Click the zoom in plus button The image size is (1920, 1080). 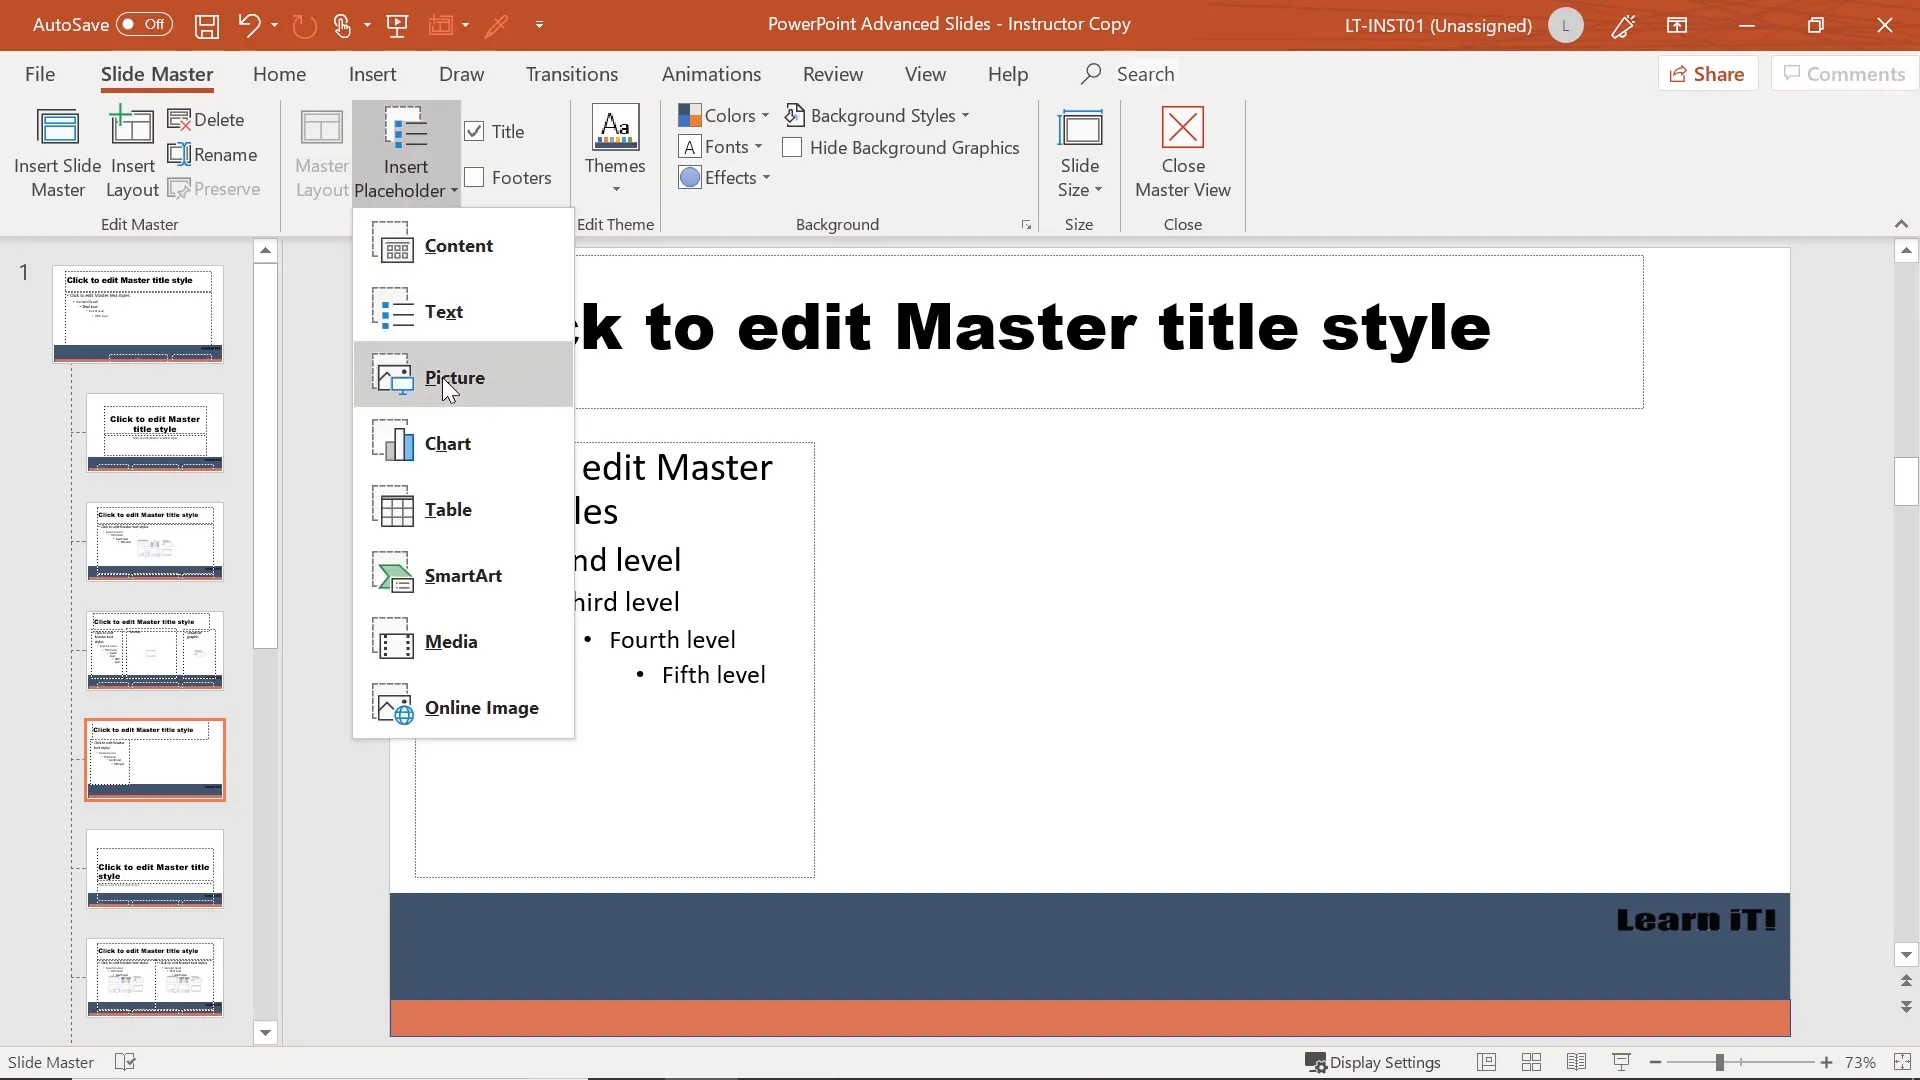click(x=1826, y=1062)
